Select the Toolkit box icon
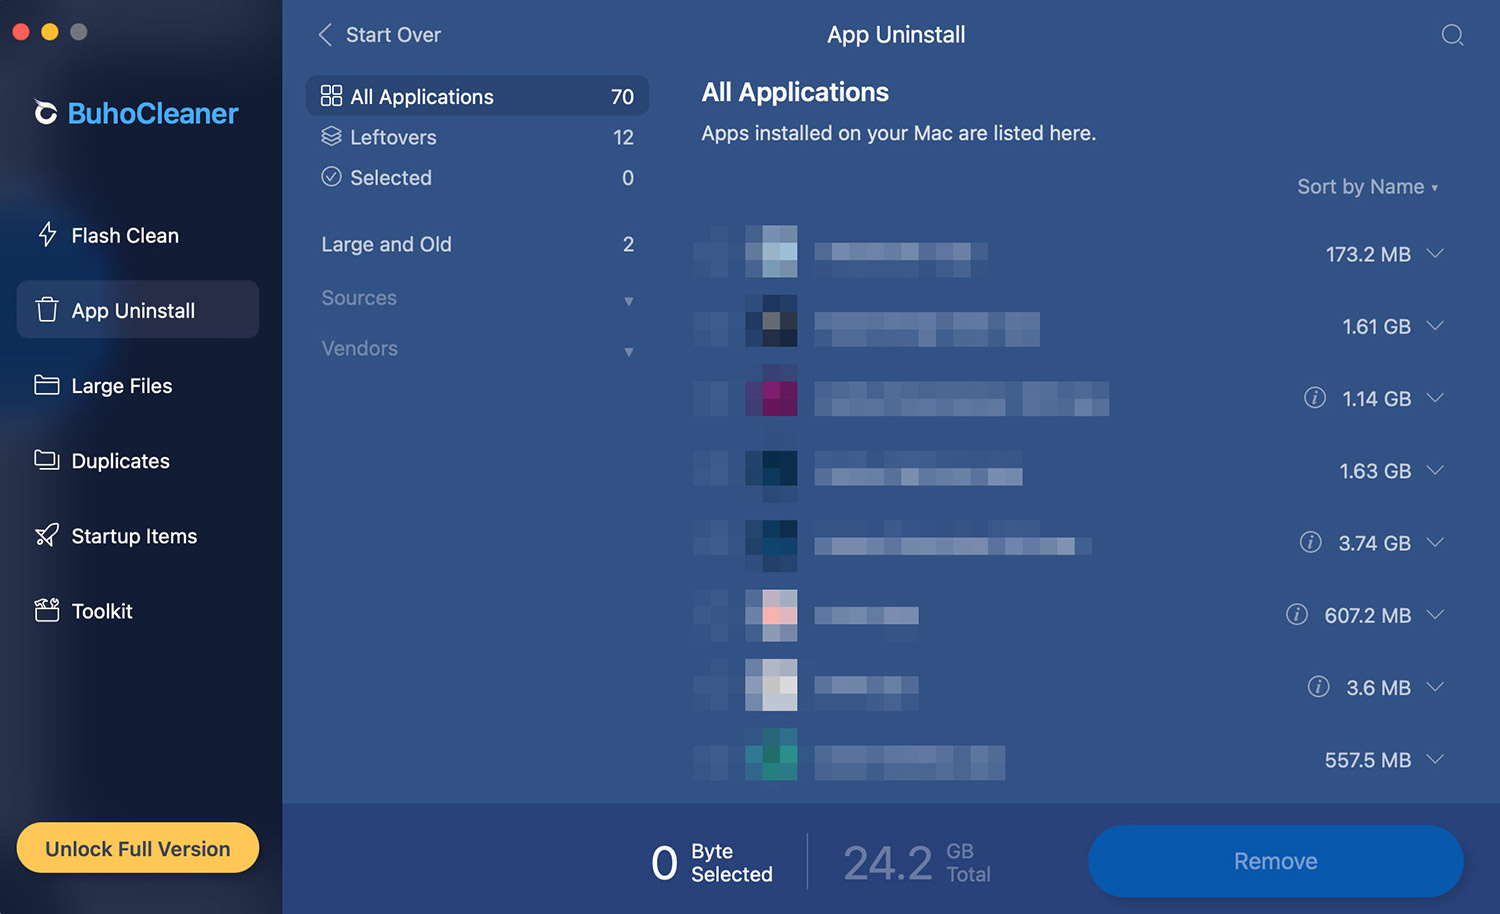The width and height of the screenshot is (1500, 914). pos(47,610)
